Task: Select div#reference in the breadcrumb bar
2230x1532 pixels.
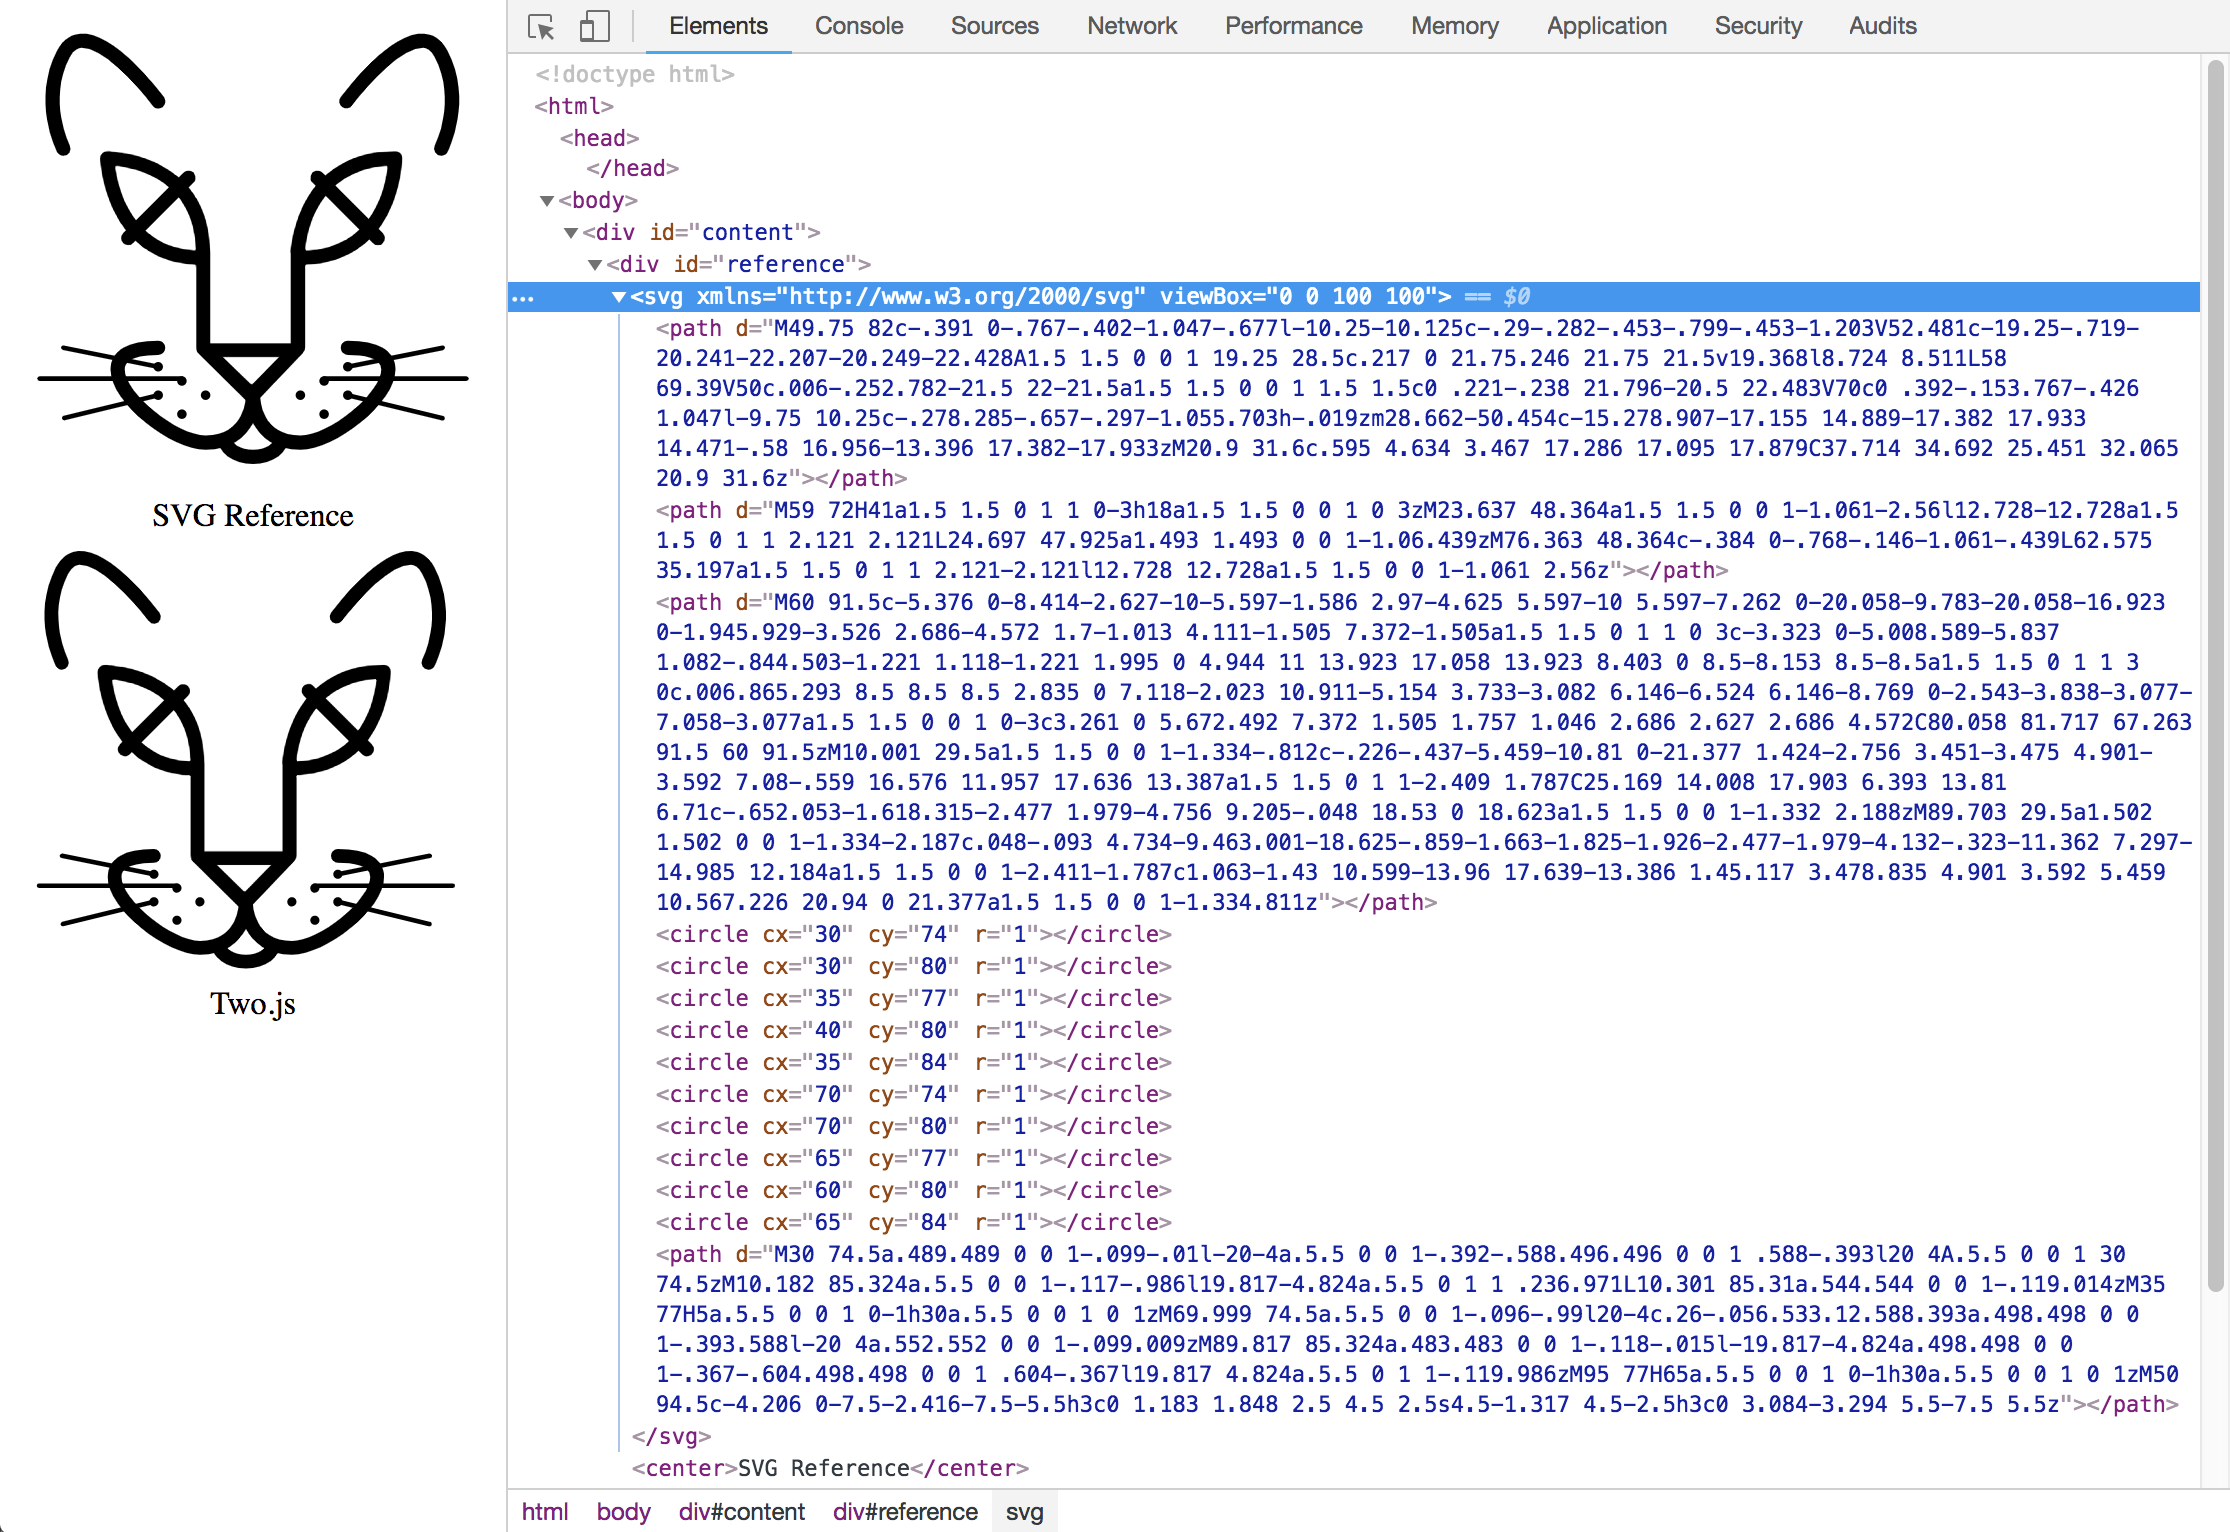Action: pyautogui.click(x=904, y=1511)
